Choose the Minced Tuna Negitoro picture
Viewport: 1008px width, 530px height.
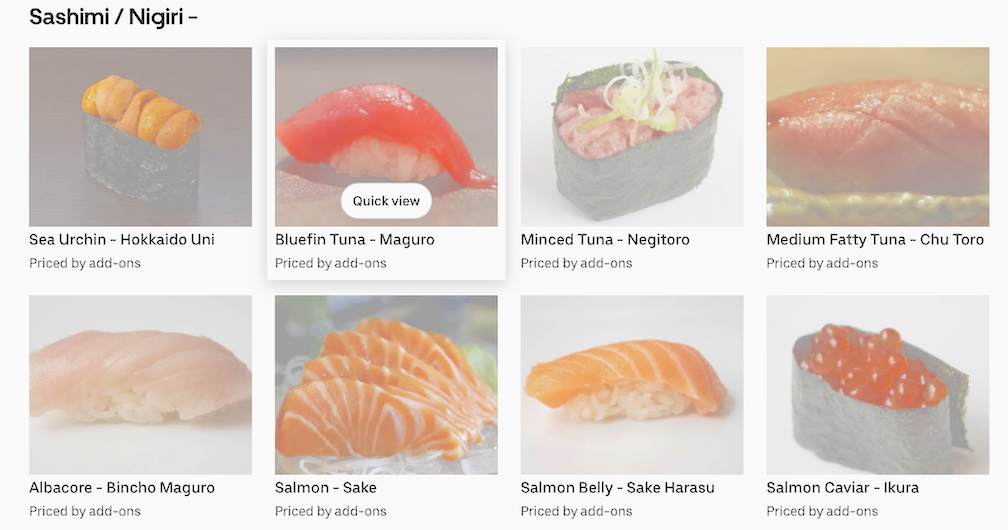coord(632,136)
